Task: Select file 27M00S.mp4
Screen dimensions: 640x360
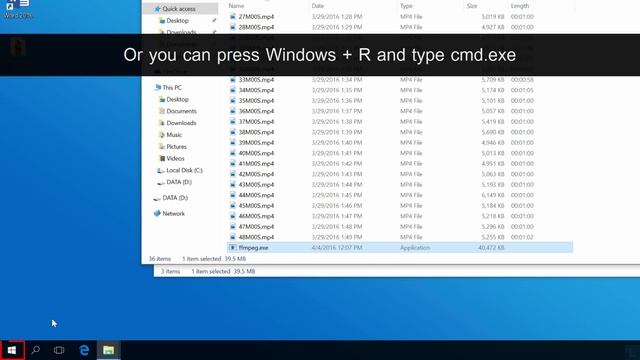Action: (x=256, y=17)
